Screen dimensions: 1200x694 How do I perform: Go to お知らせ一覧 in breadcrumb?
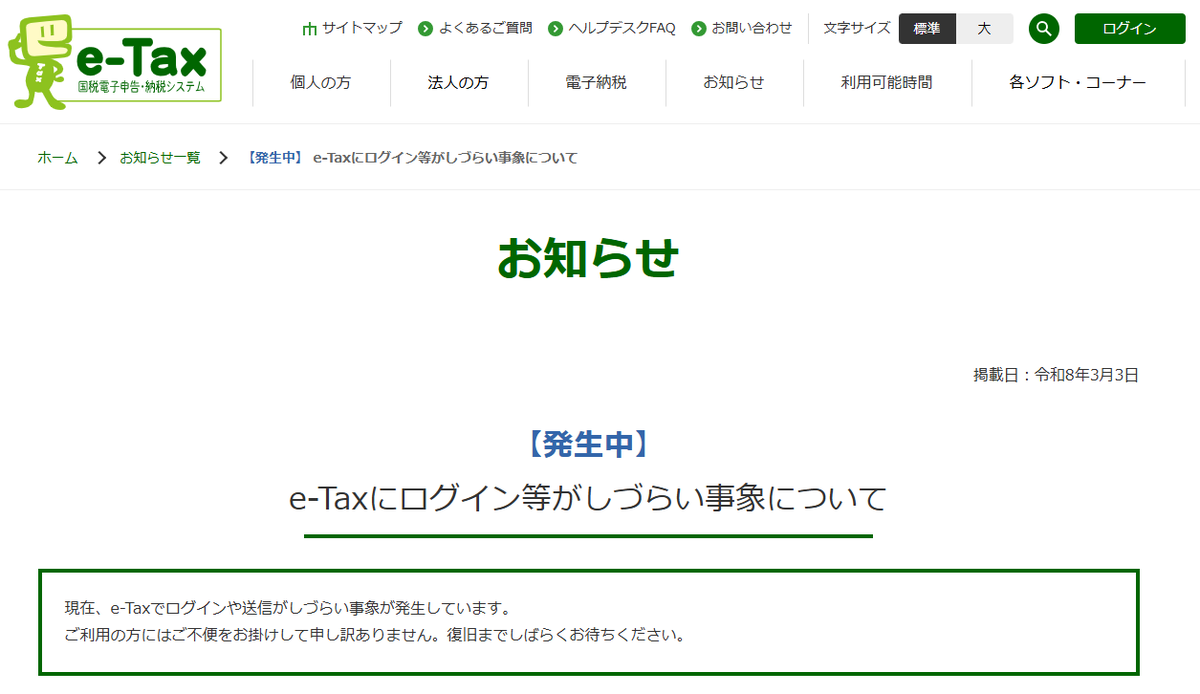pyautogui.click(x=160, y=158)
